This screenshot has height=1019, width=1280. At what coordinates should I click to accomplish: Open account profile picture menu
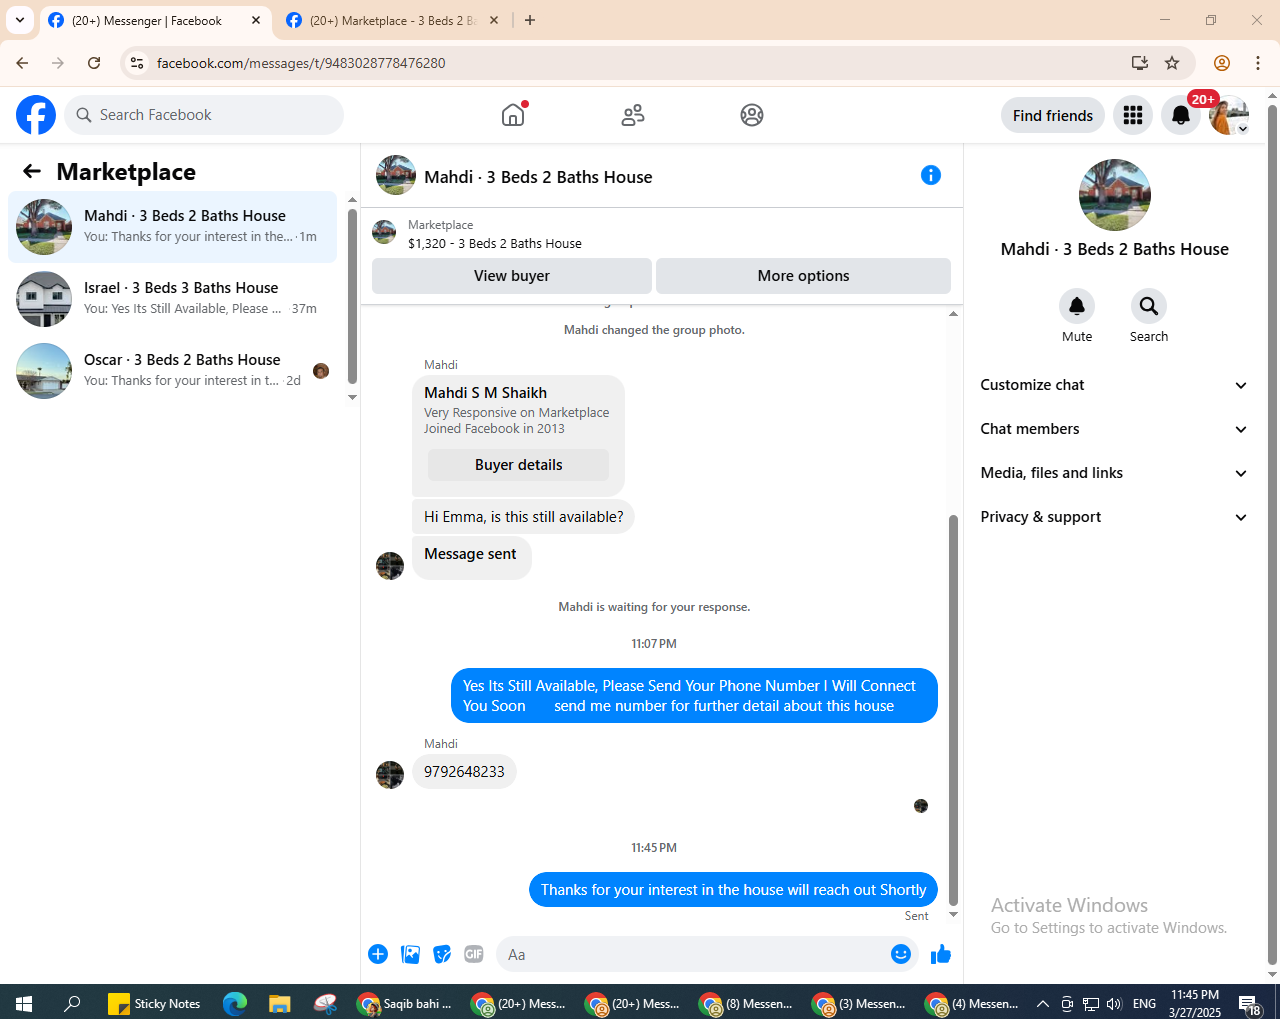pyautogui.click(x=1229, y=115)
